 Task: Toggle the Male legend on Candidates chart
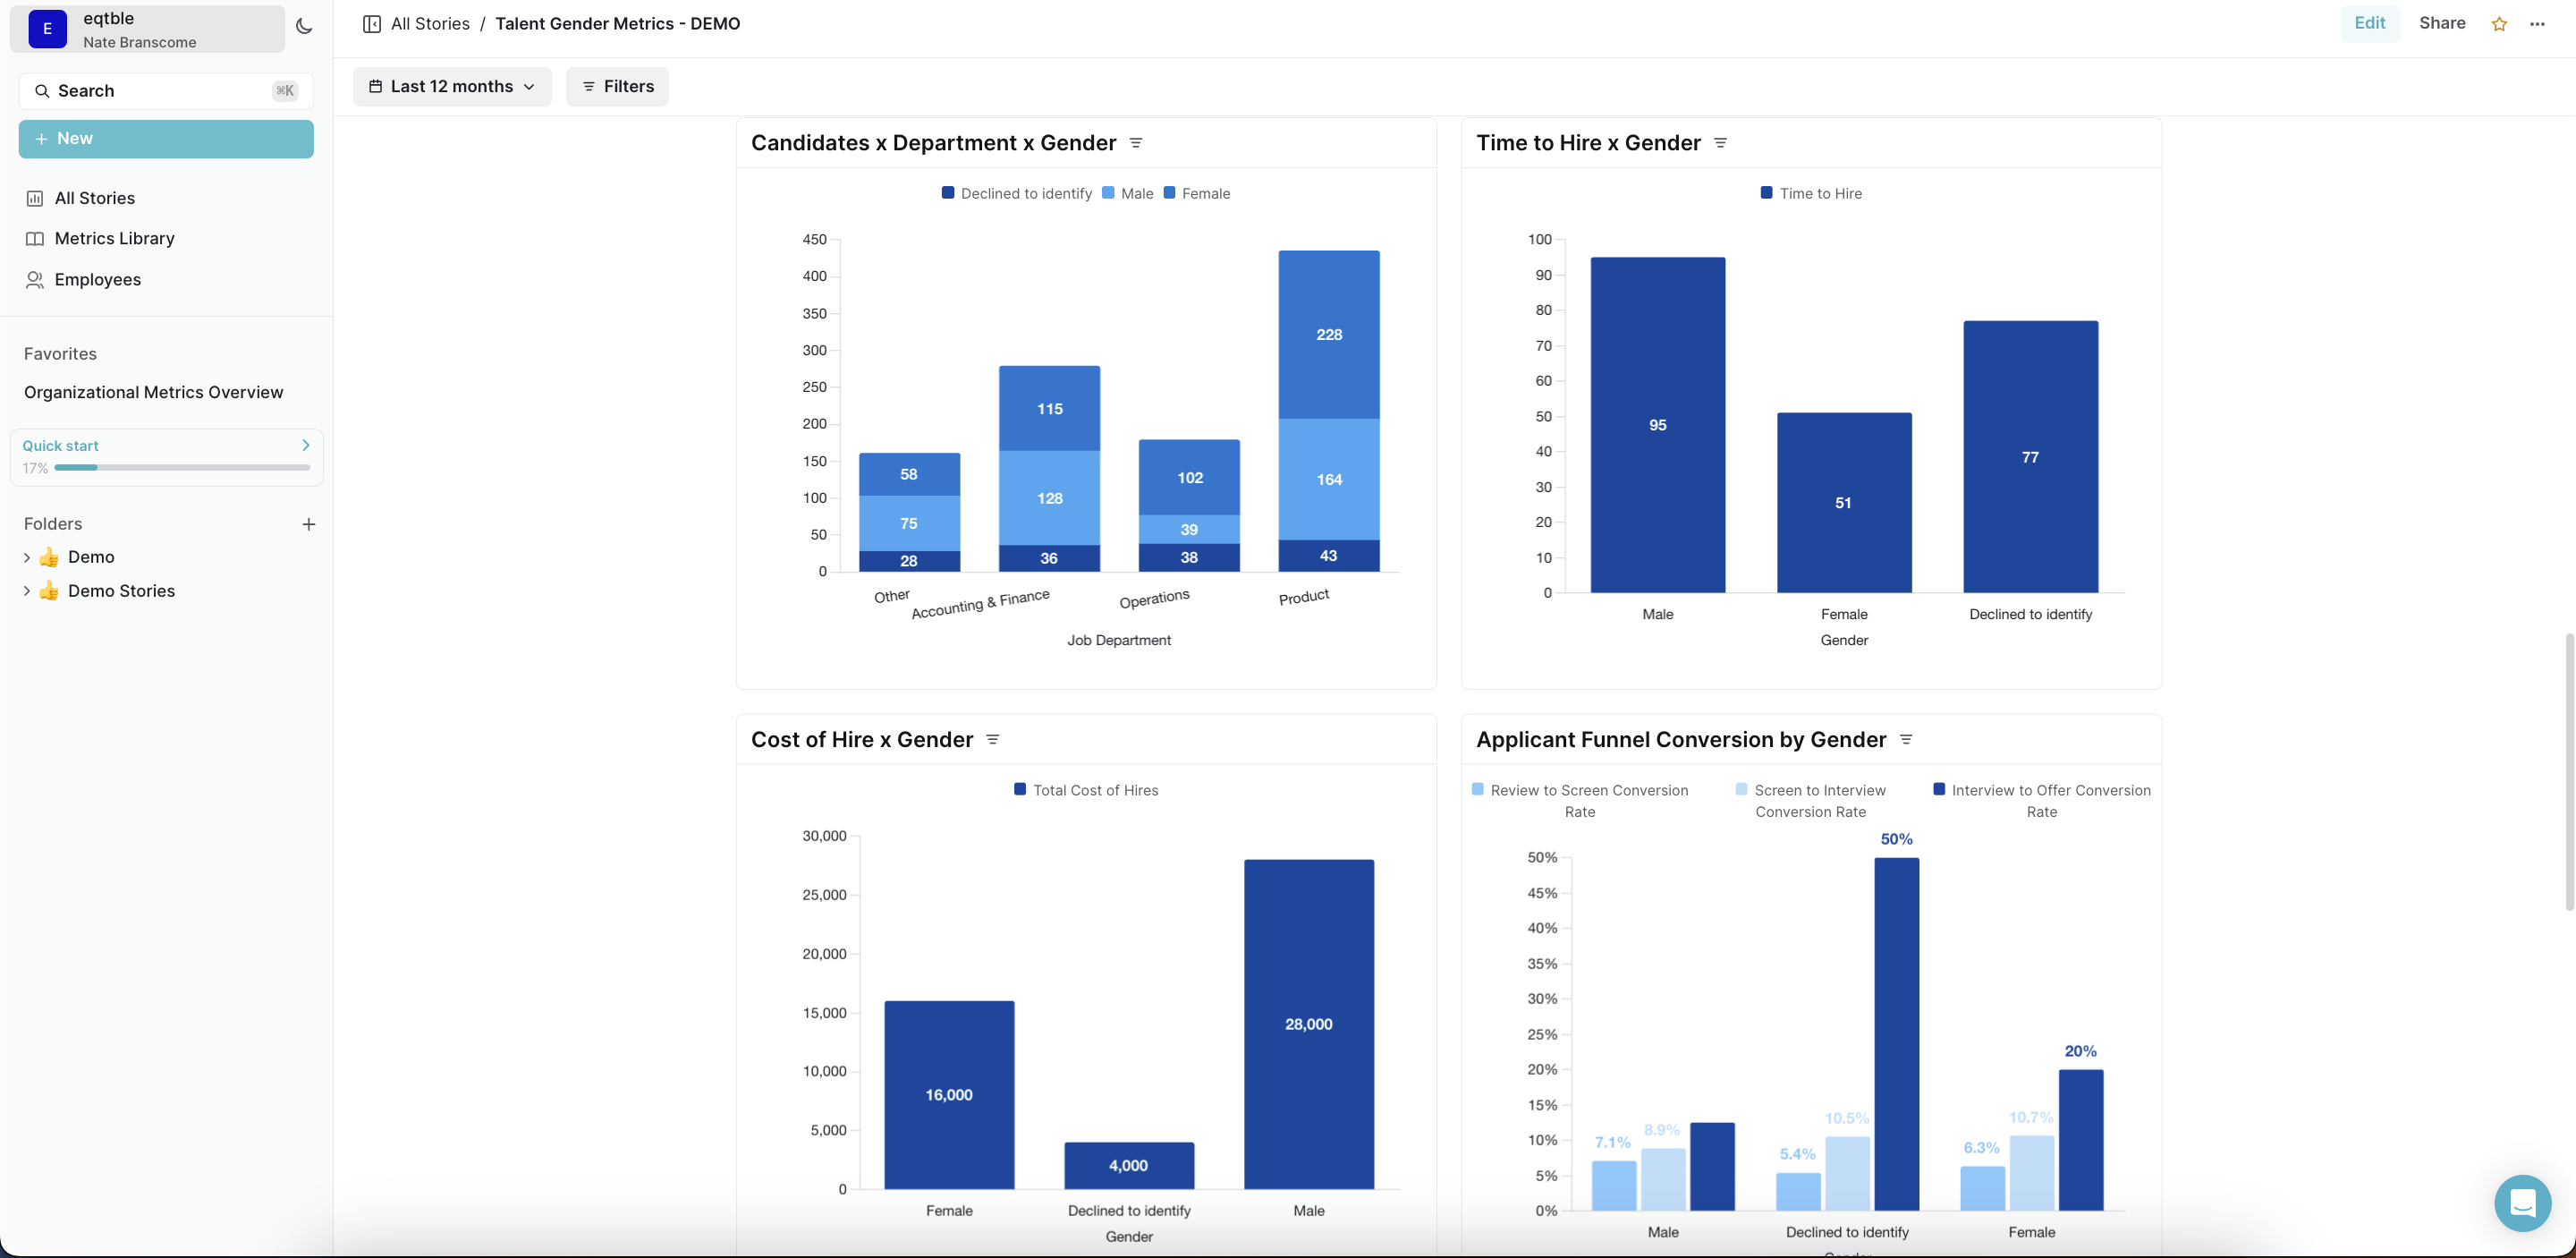[x=1128, y=193]
